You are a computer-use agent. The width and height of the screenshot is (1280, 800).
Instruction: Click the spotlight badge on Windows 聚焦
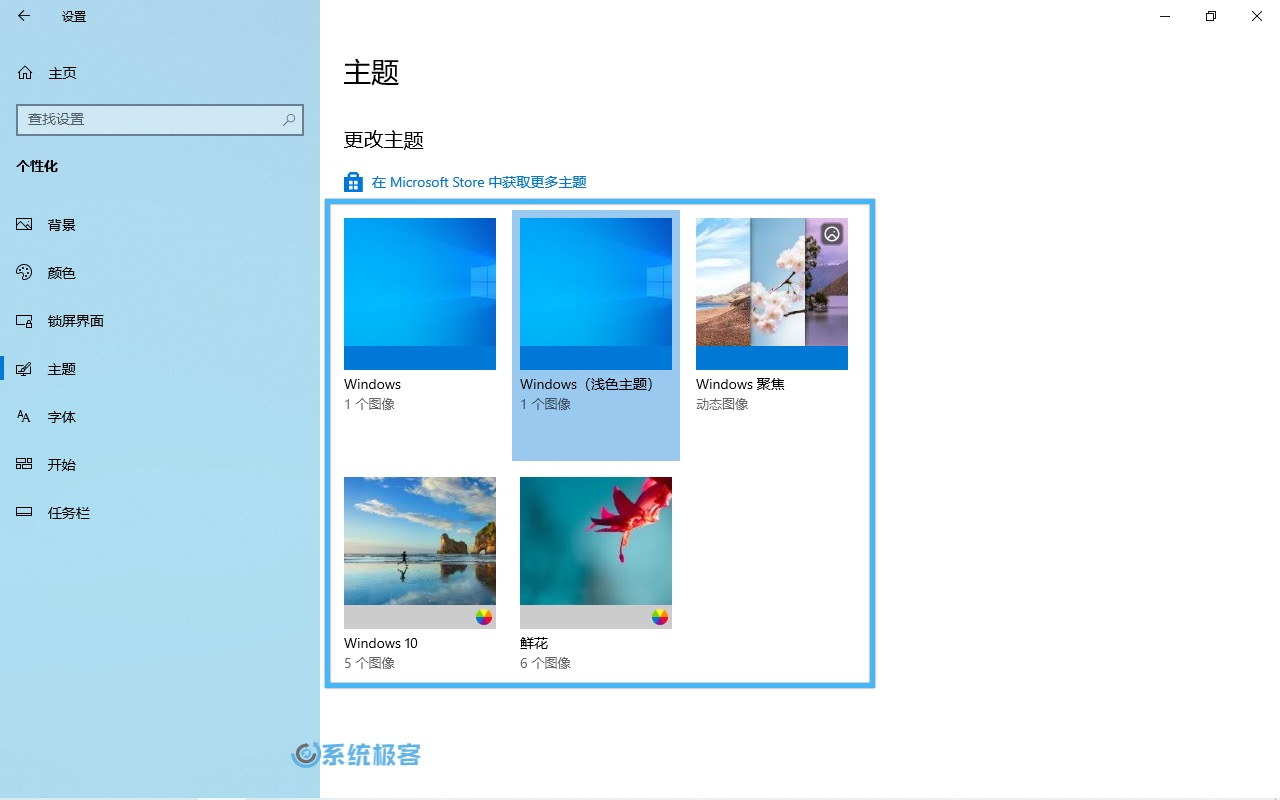click(832, 234)
